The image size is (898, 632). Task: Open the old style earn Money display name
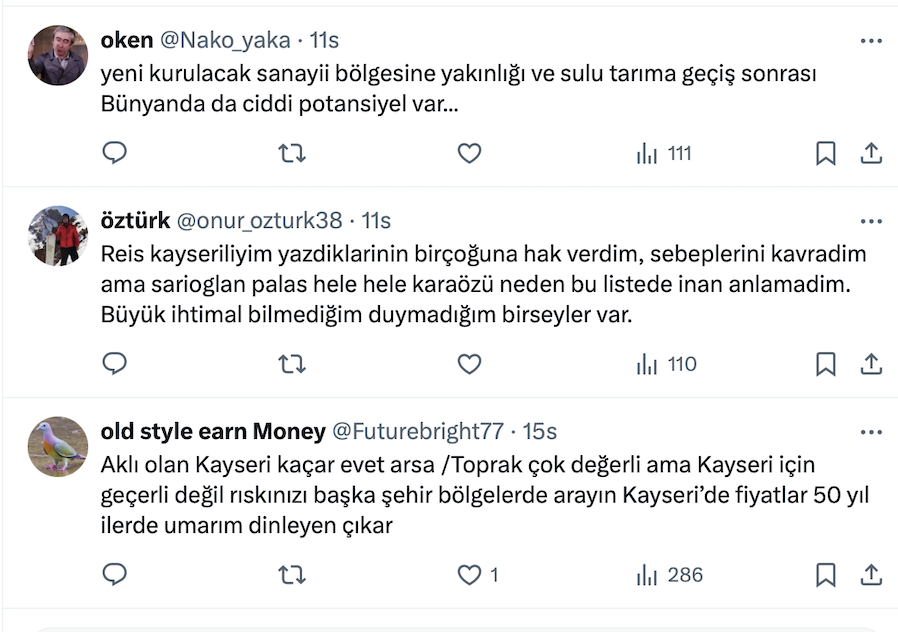pyautogui.click(x=213, y=431)
